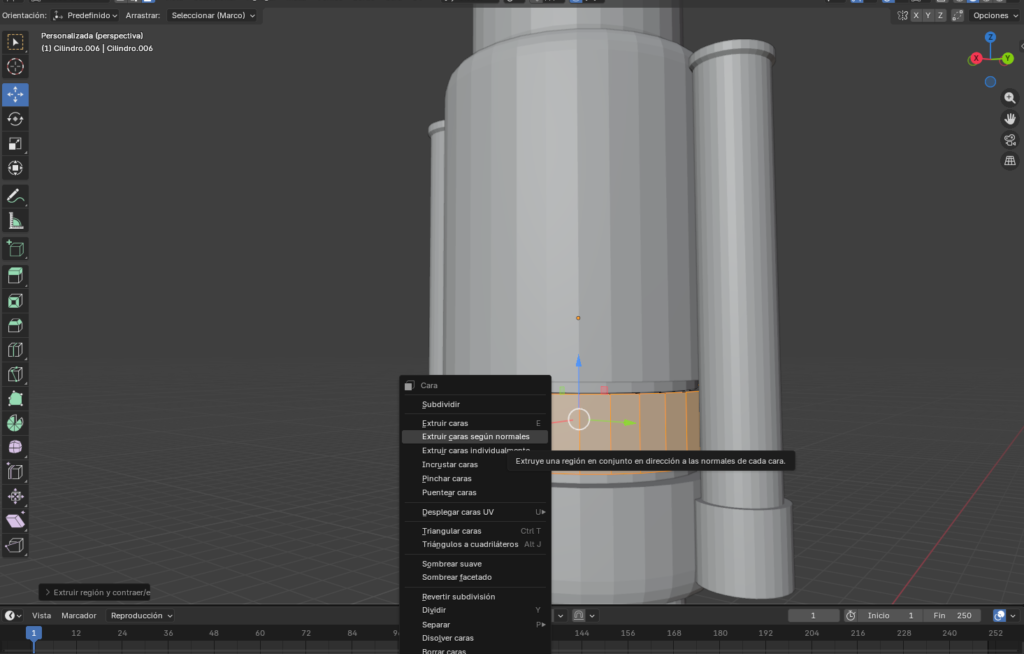Choose the Rotate tool in toolbar
This screenshot has width=1024, height=654.
click(15, 119)
